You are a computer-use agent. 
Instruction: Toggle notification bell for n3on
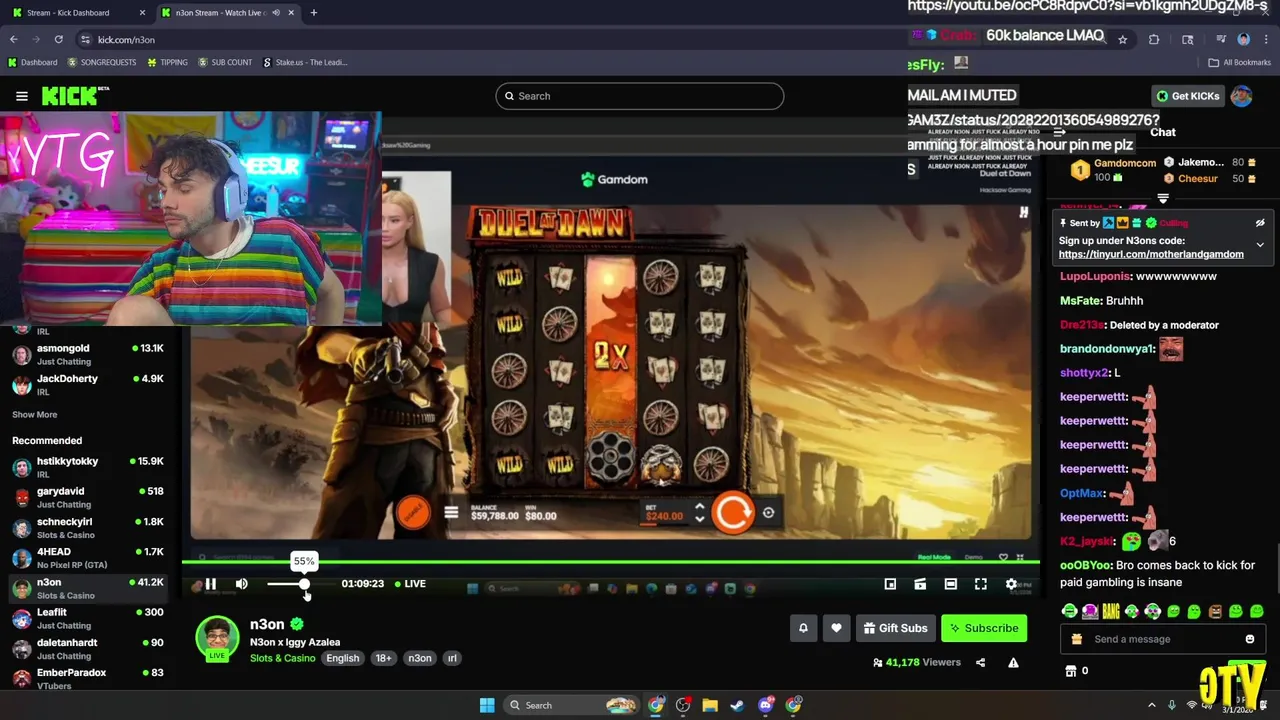click(803, 628)
